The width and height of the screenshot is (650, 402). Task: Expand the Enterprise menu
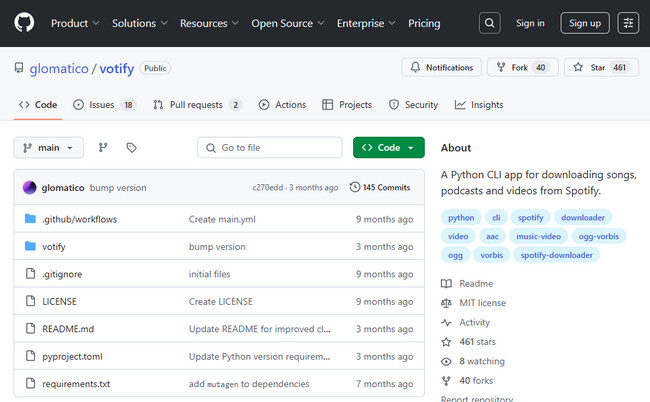coord(366,23)
